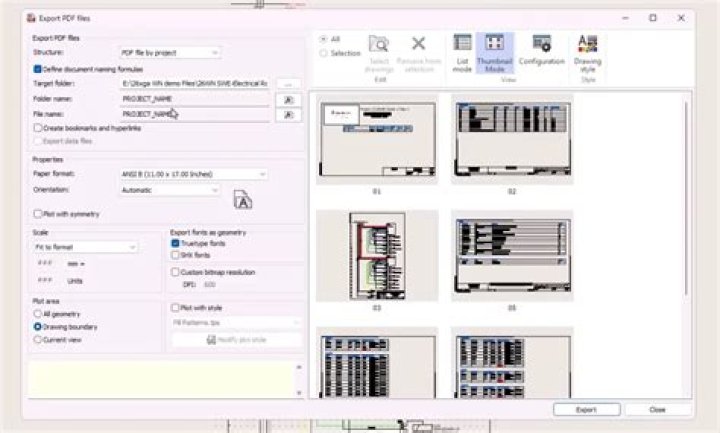Activate Thumbnail Mode view
The image size is (720, 433).
pos(495,53)
